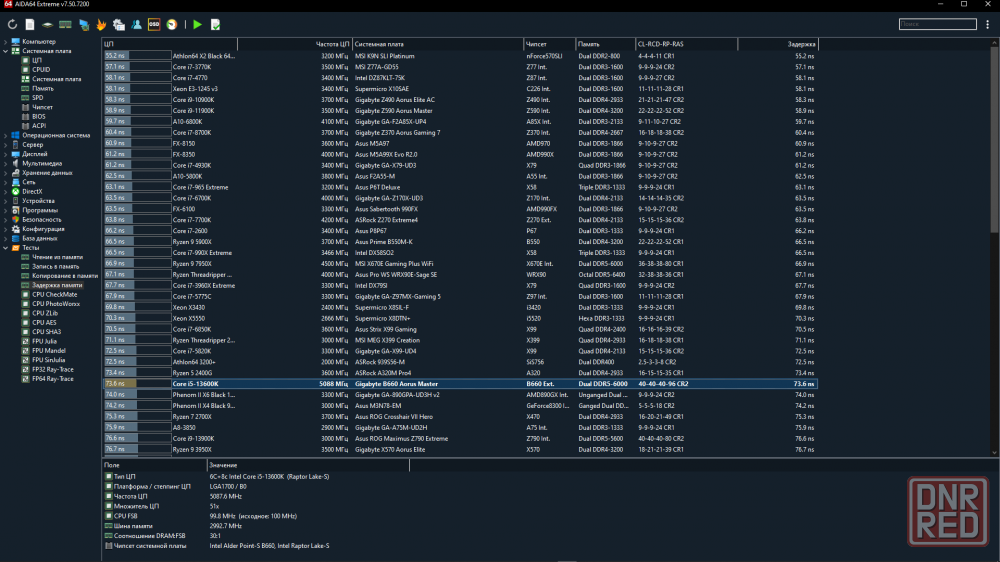Click the Конфигурация gear icon in tree
1000x562 pixels.
click(16, 229)
